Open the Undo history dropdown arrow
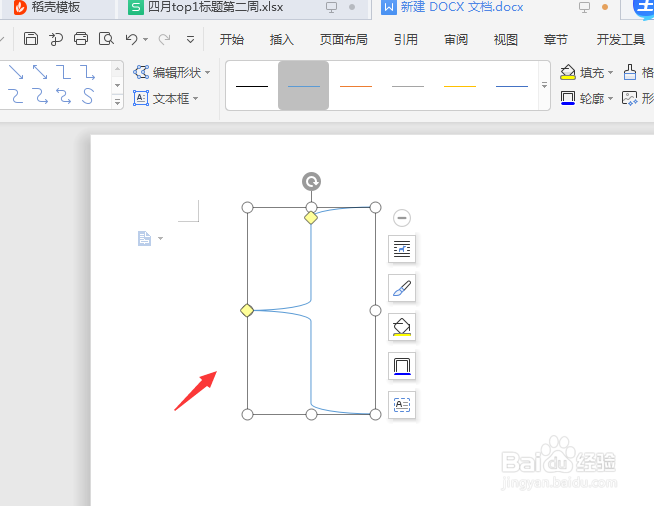This screenshot has height=506, width=654. coord(146,40)
